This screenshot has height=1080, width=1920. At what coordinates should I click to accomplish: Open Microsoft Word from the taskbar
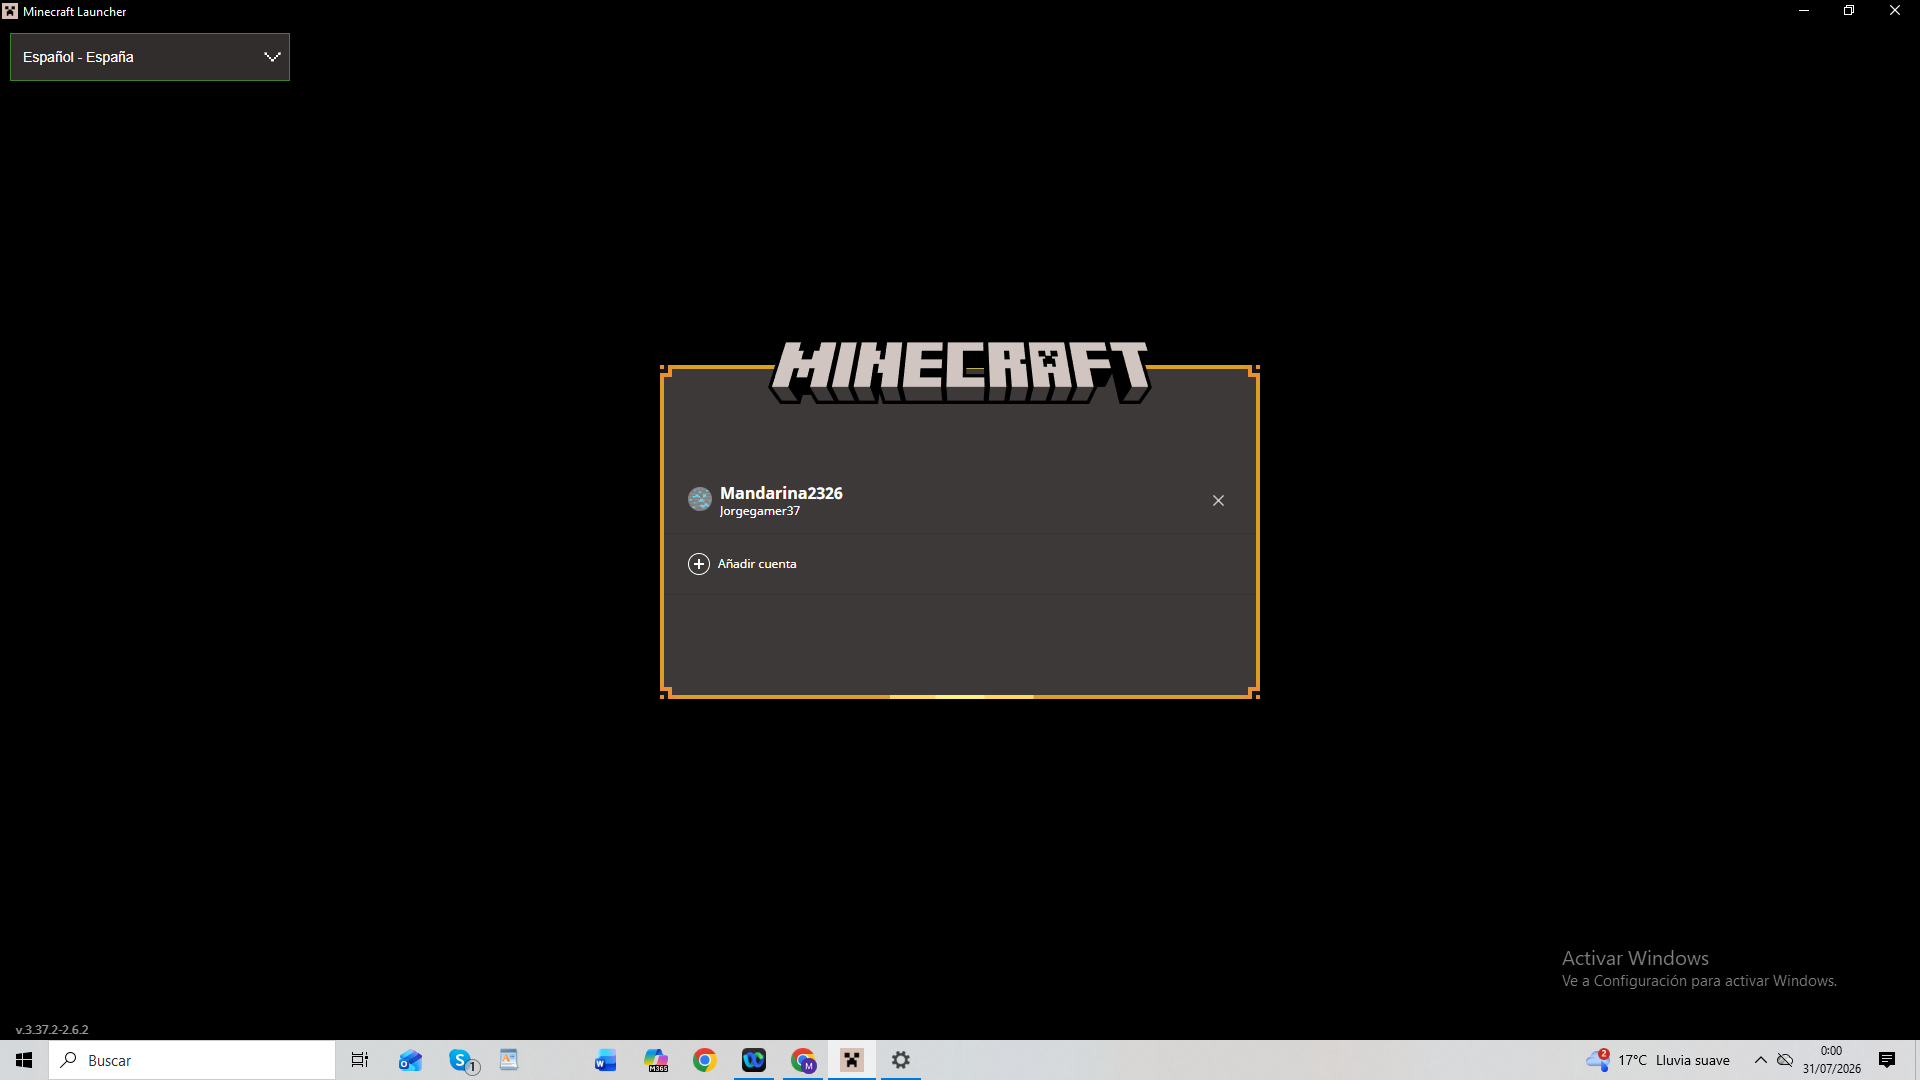coord(606,1060)
